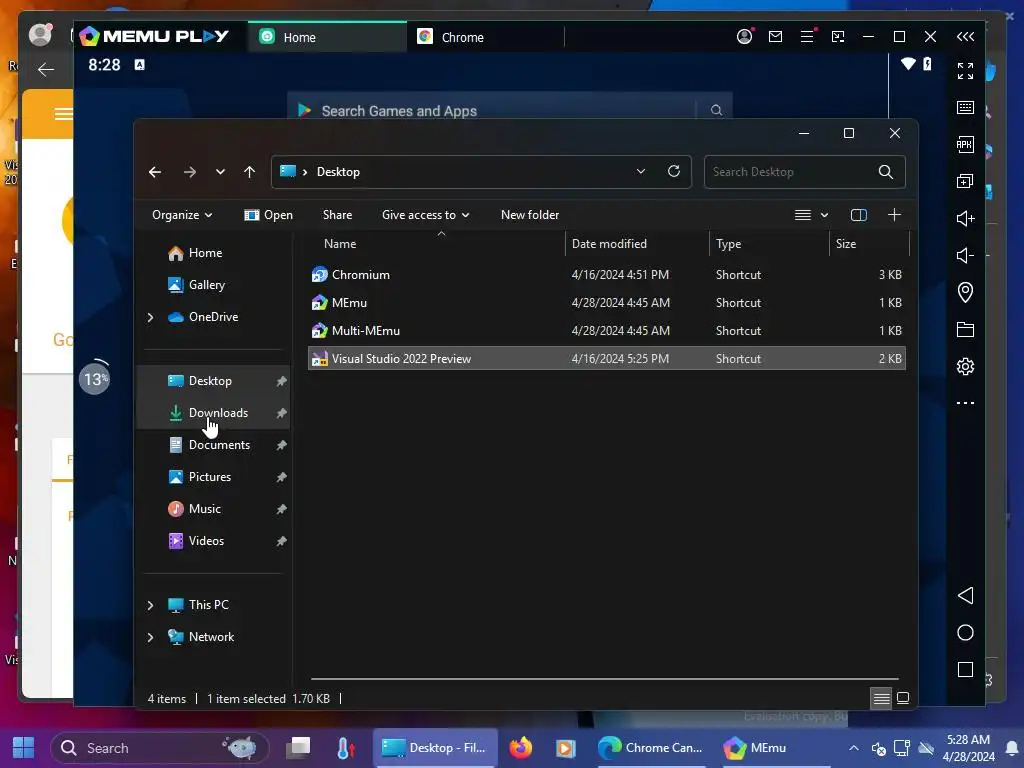Viewport: 1024px width, 768px height.
Task: Toggle MEmu fullscreen icon
Action: click(x=965, y=71)
